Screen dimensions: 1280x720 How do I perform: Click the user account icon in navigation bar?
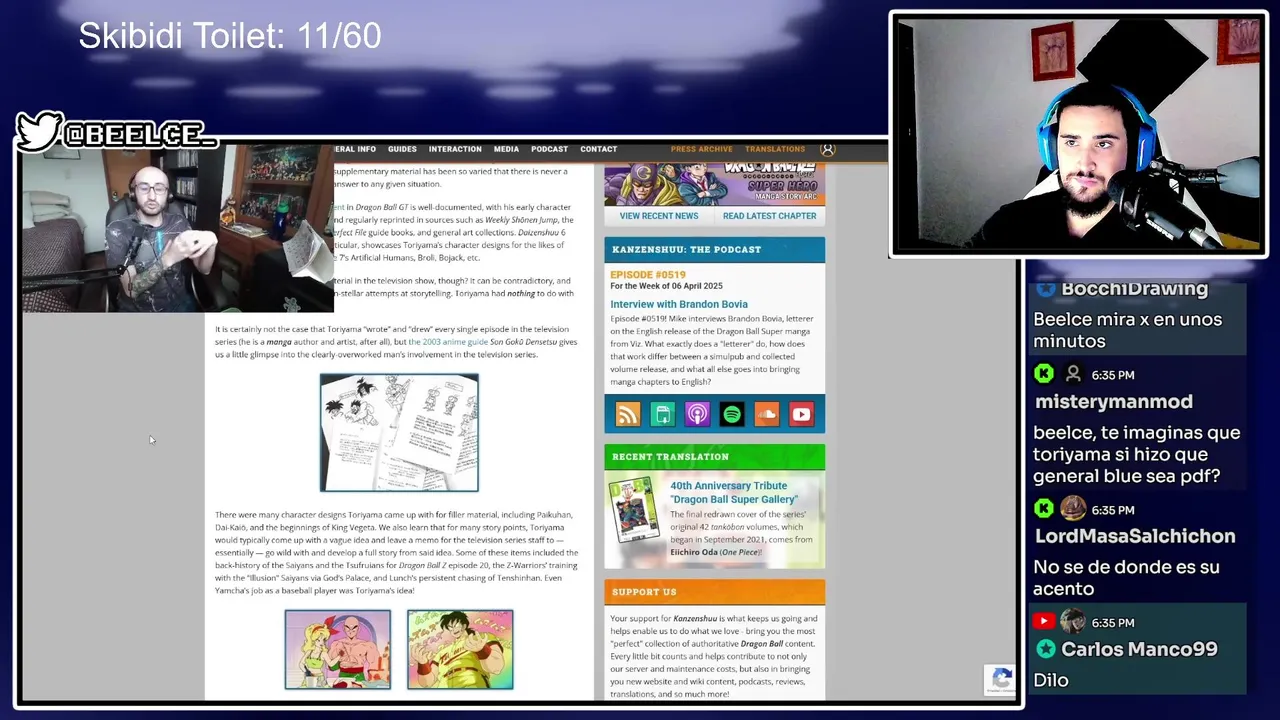click(828, 149)
